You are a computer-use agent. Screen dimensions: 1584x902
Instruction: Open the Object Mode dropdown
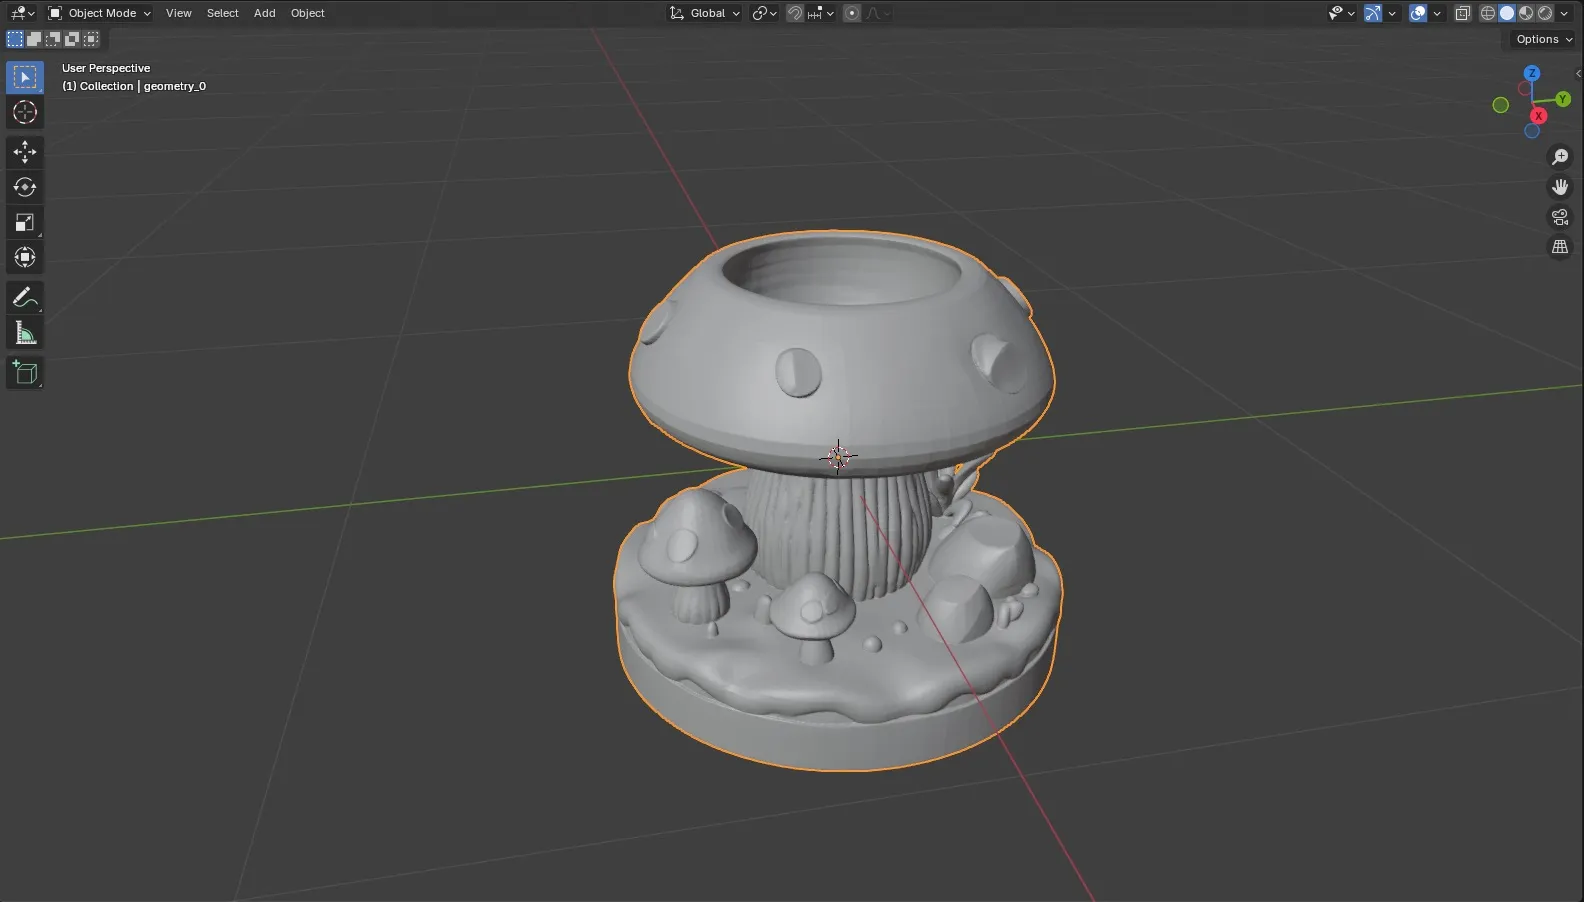click(99, 13)
